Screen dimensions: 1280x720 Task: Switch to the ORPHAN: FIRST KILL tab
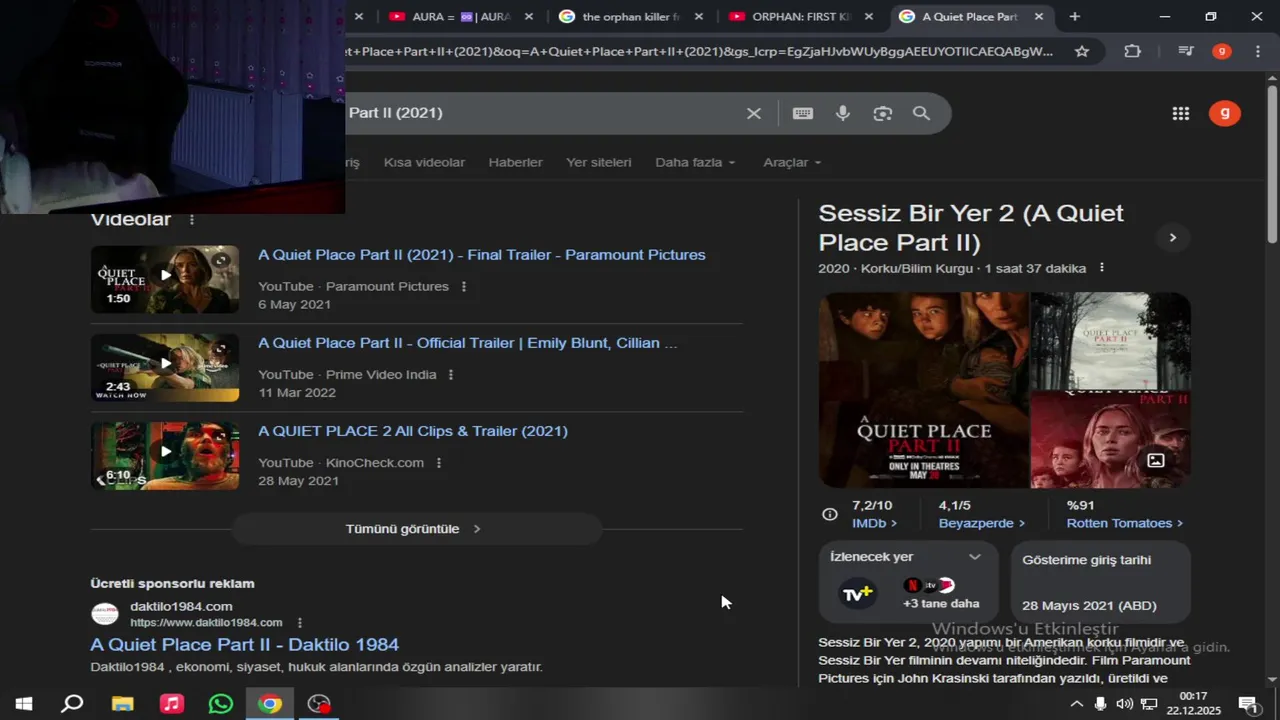point(802,17)
